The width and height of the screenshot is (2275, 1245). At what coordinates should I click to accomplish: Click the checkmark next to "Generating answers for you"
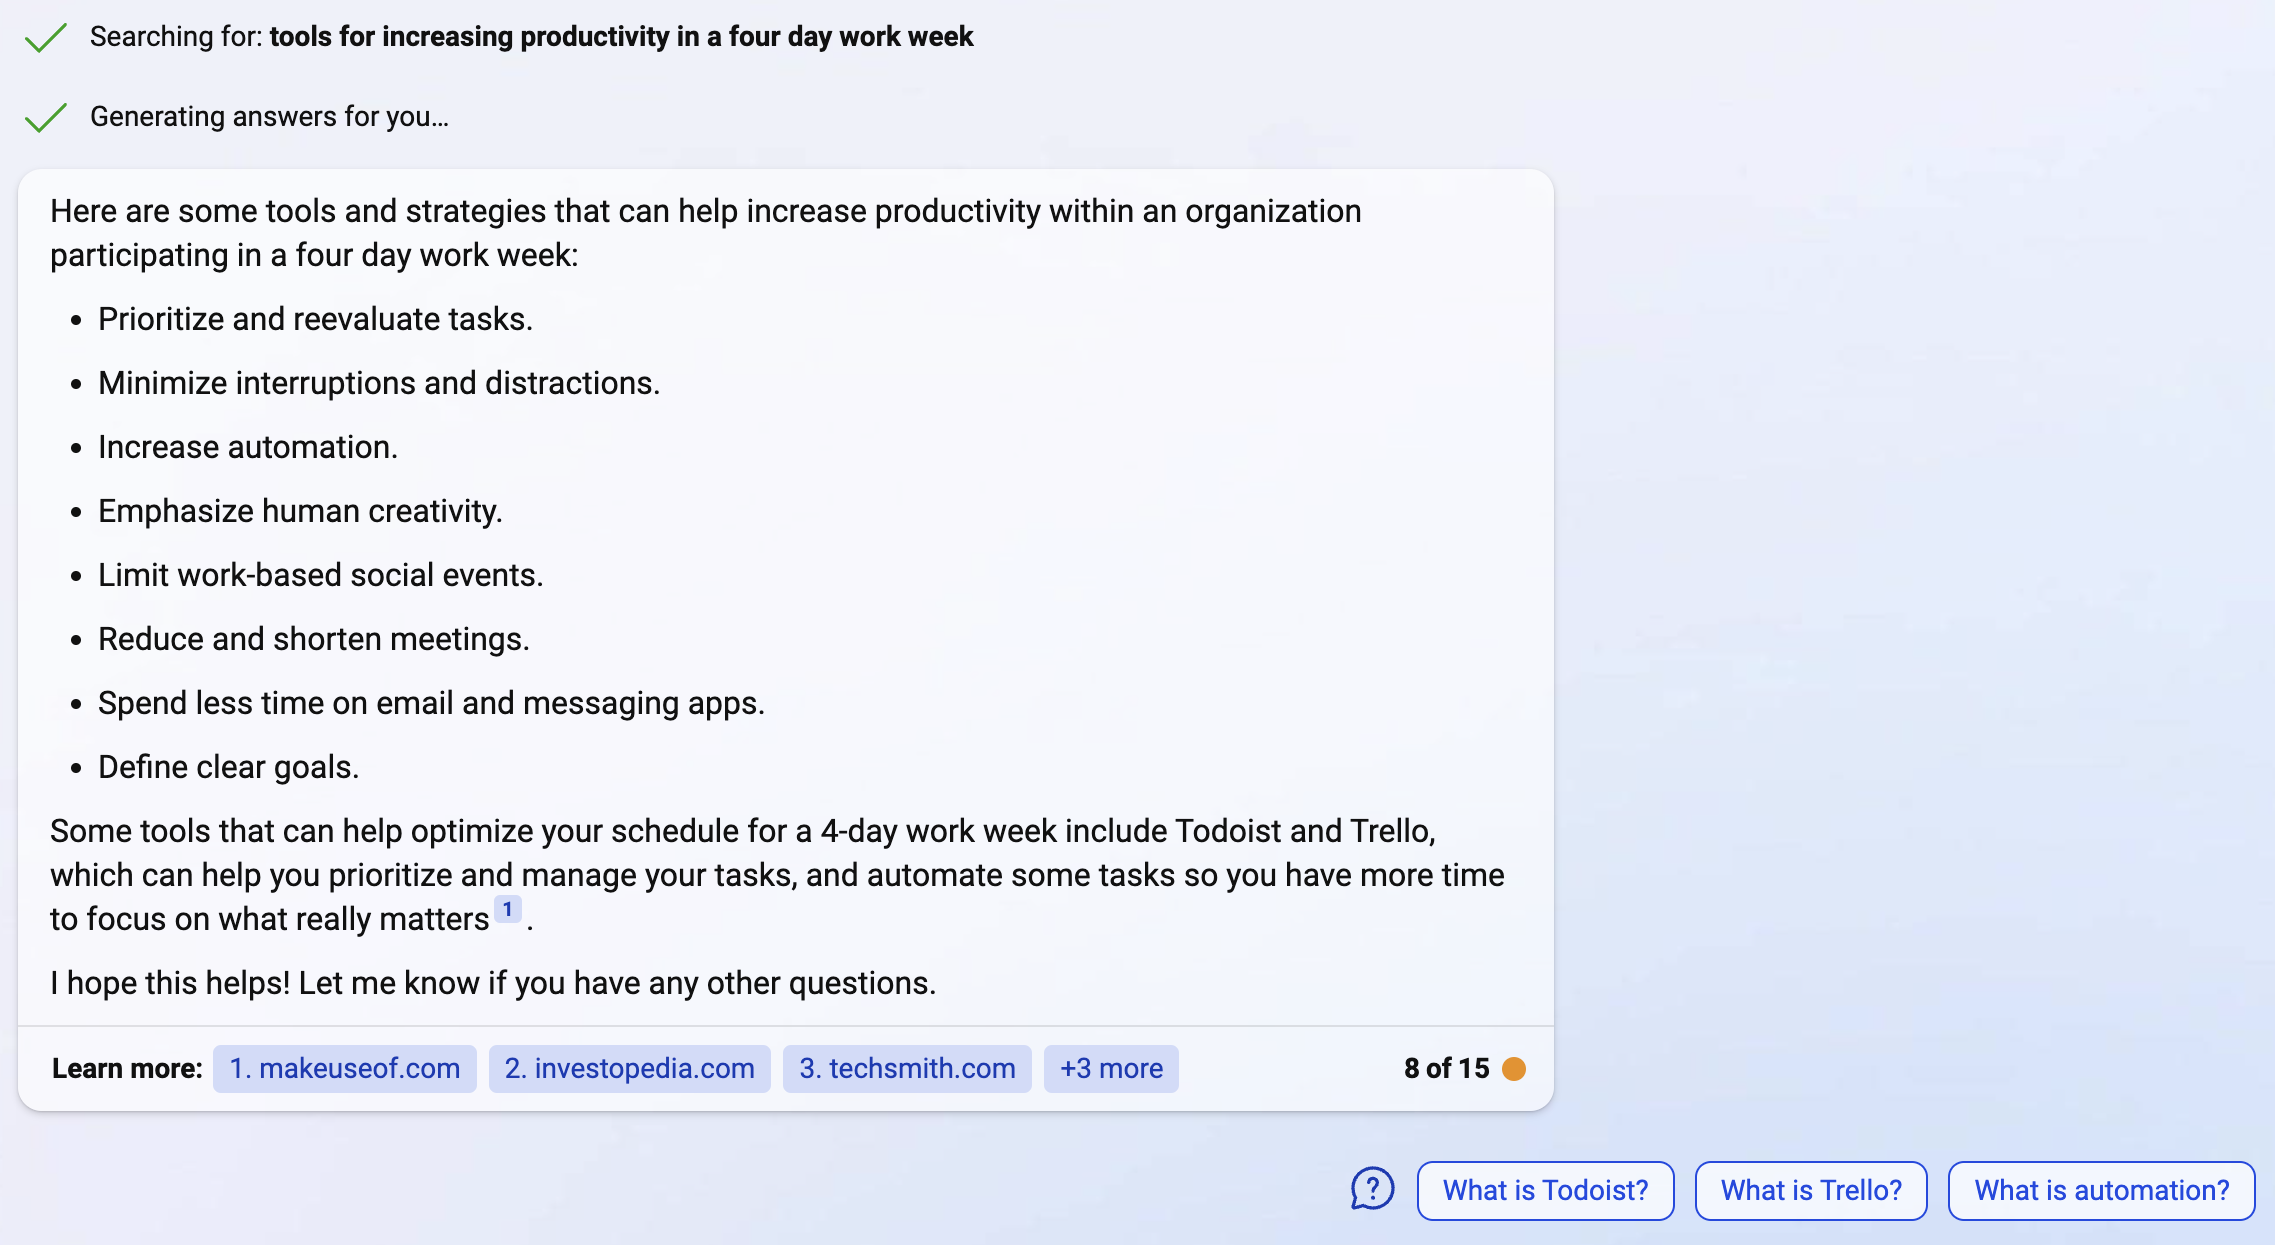pyautogui.click(x=44, y=117)
